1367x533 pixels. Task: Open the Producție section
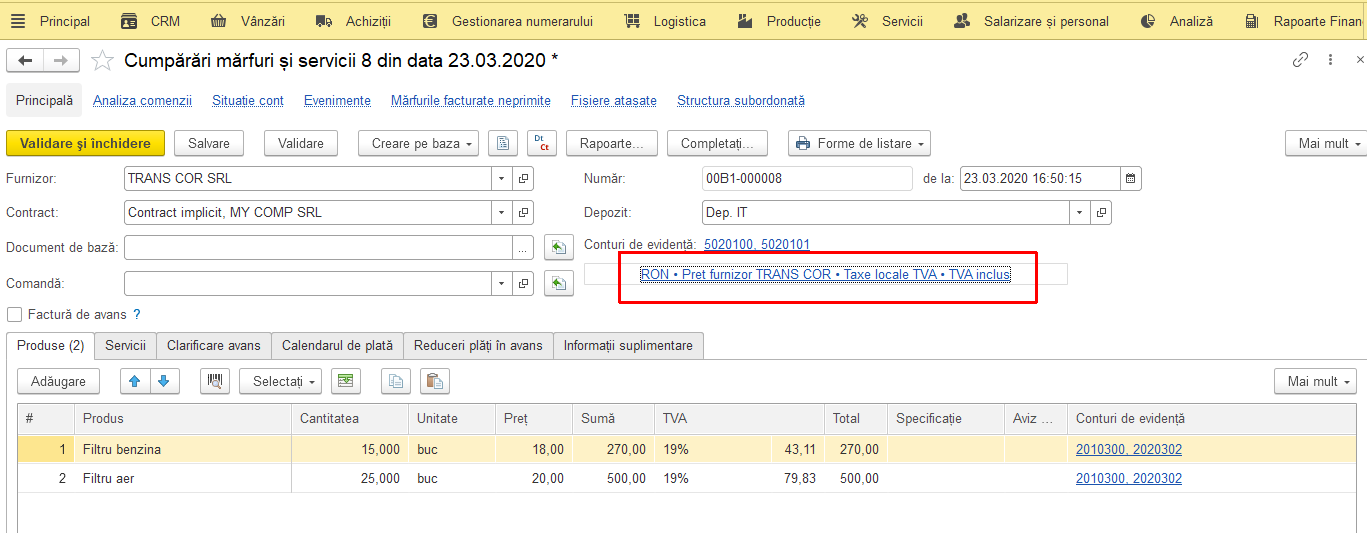click(x=778, y=21)
